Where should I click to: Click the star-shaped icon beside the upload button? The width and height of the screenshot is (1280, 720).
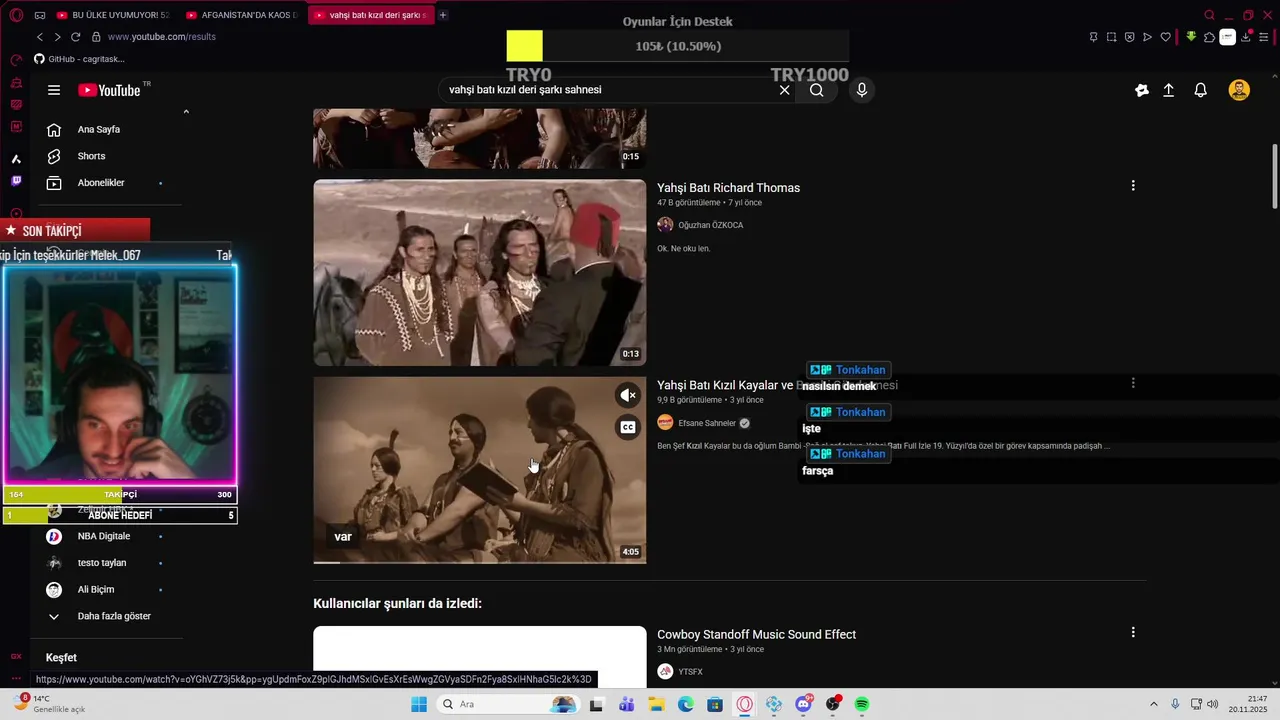(x=1142, y=90)
